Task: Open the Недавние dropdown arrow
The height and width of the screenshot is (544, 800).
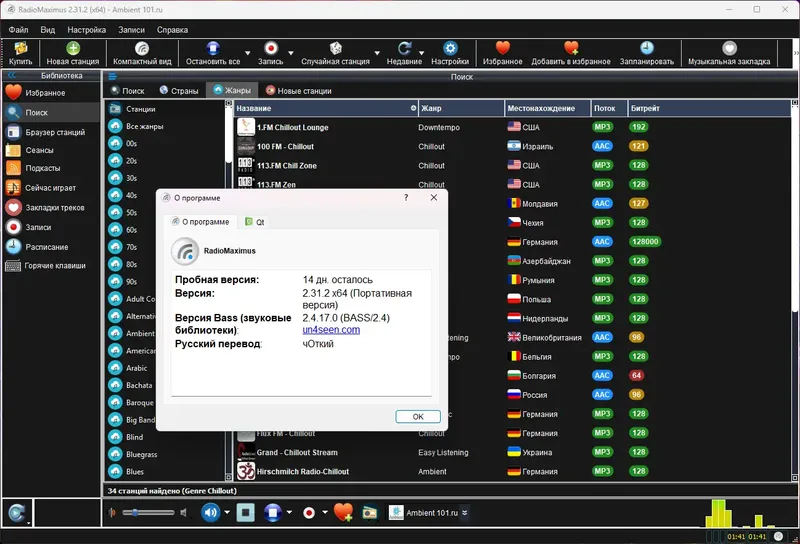Action: [x=421, y=53]
